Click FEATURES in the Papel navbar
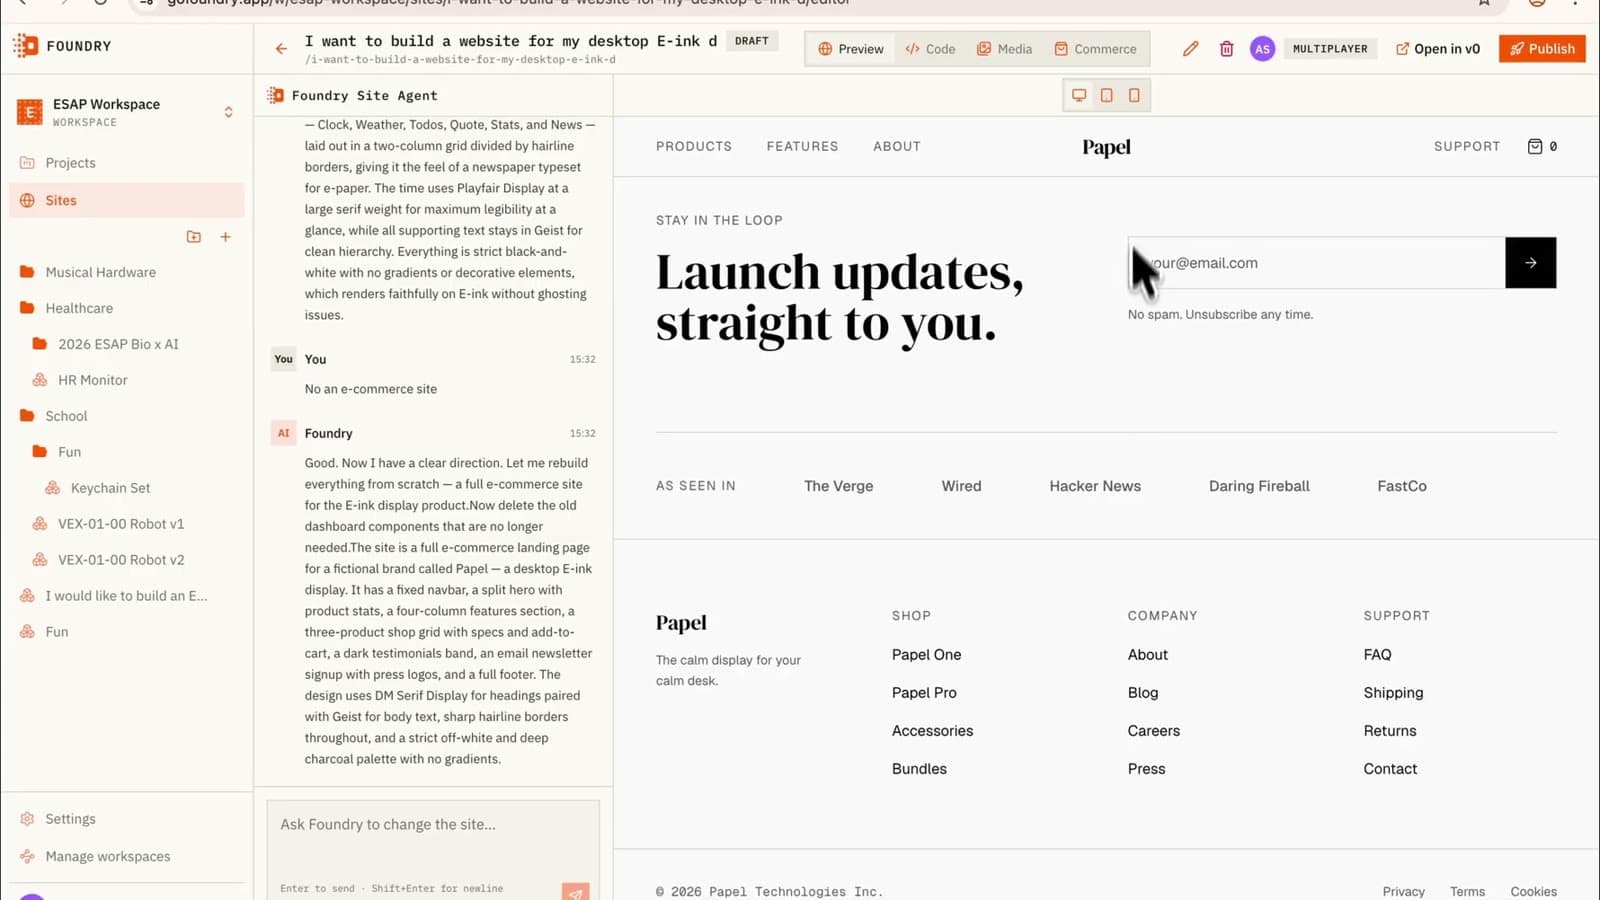 click(802, 146)
